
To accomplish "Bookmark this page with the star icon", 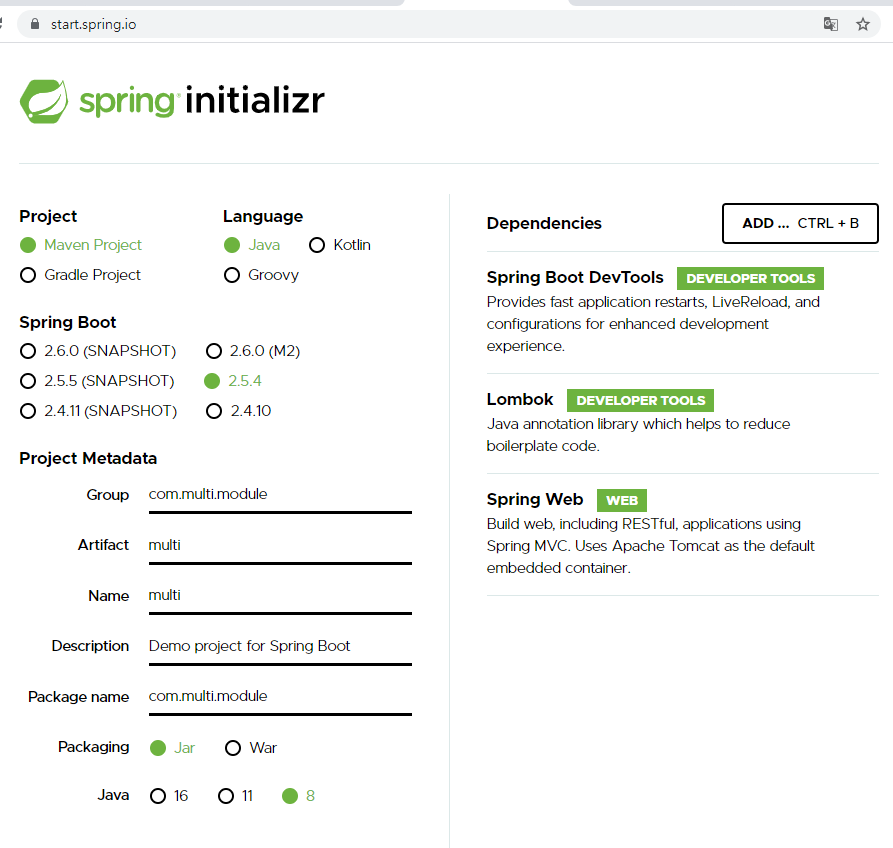I will coord(863,24).
